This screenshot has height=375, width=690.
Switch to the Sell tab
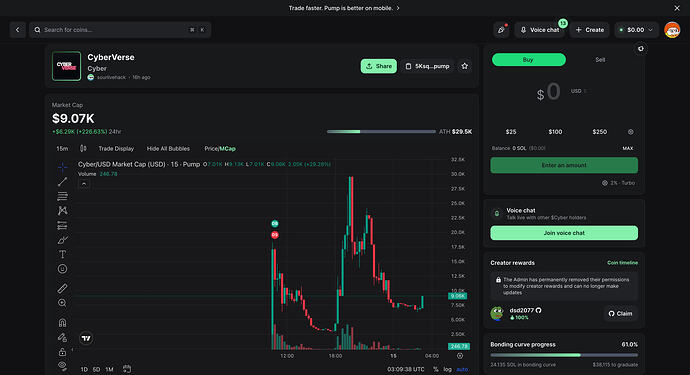click(600, 59)
